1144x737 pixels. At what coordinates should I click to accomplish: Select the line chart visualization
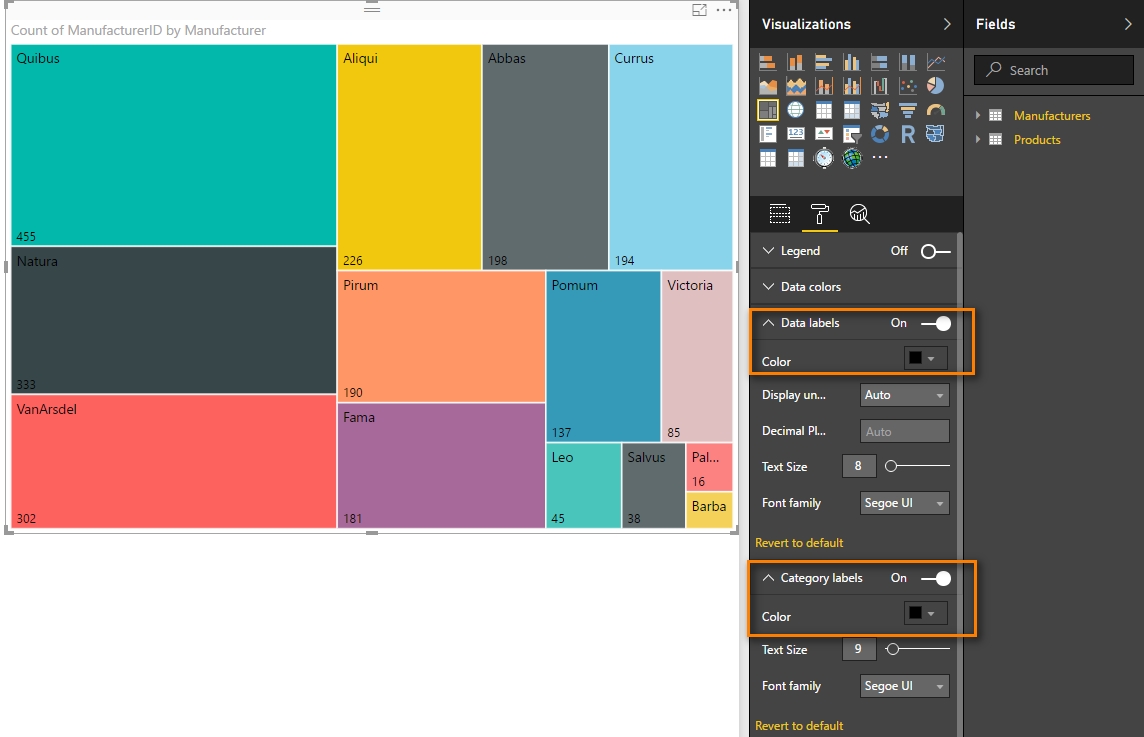pos(935,62)
